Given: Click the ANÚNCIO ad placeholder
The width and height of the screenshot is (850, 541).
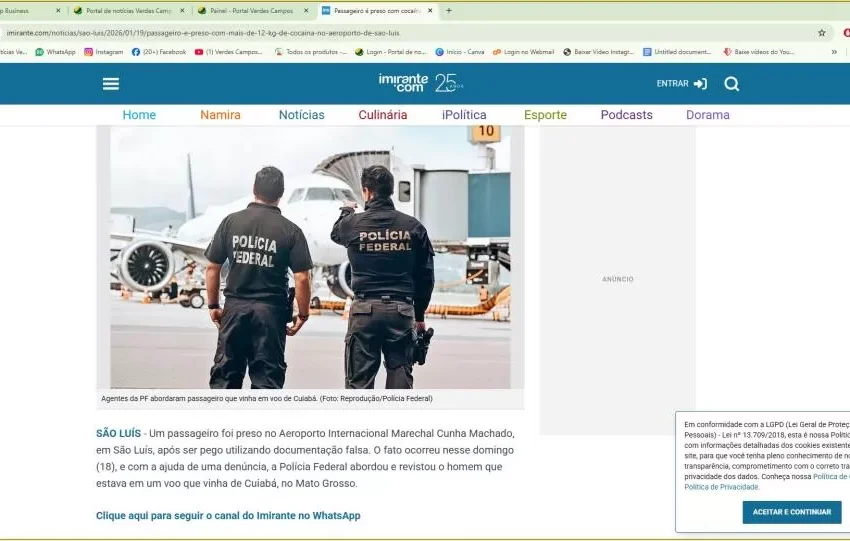Looking at the screenshot, I should point(617,279).
